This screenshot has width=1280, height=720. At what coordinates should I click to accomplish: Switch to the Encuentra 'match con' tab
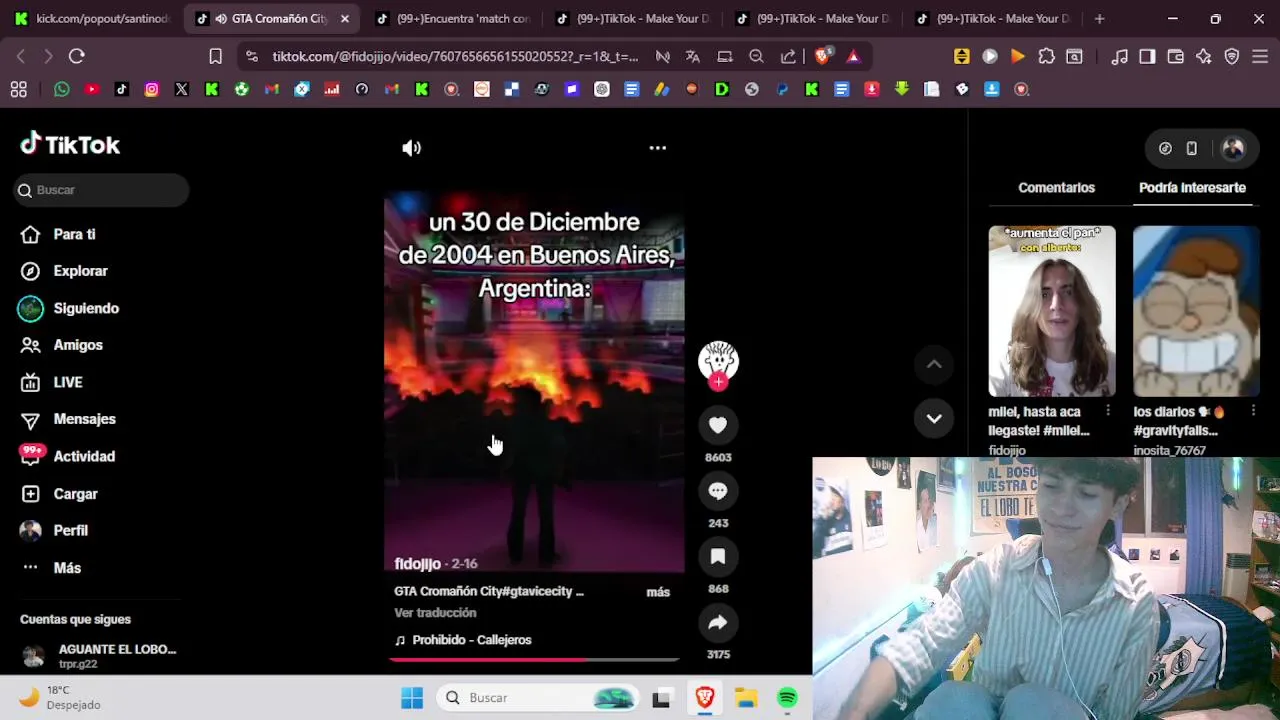pyautogui.click(x=455, y=19)
